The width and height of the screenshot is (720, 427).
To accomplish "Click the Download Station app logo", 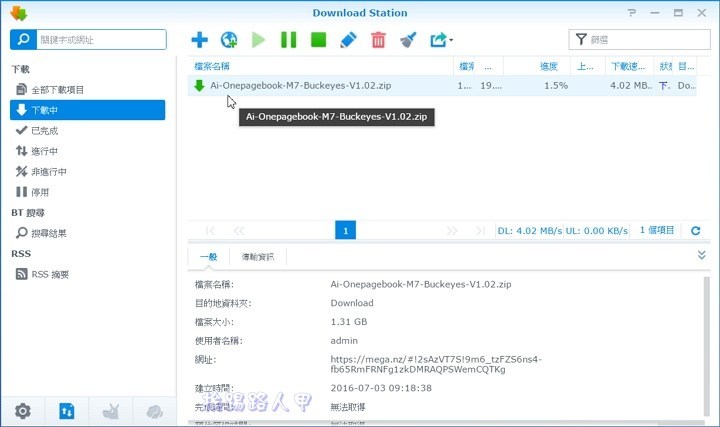I will (x=19, y=13).
